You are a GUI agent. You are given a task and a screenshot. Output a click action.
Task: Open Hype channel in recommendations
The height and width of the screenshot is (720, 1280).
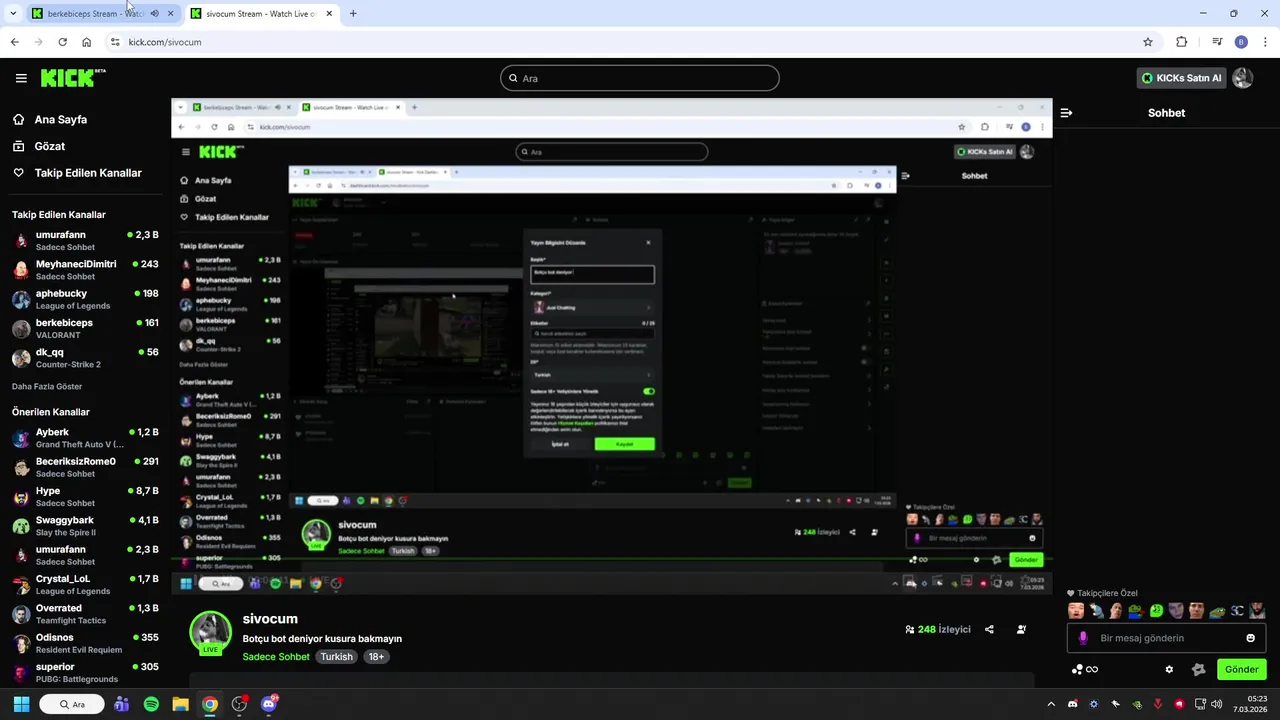[x=85, y=496]
